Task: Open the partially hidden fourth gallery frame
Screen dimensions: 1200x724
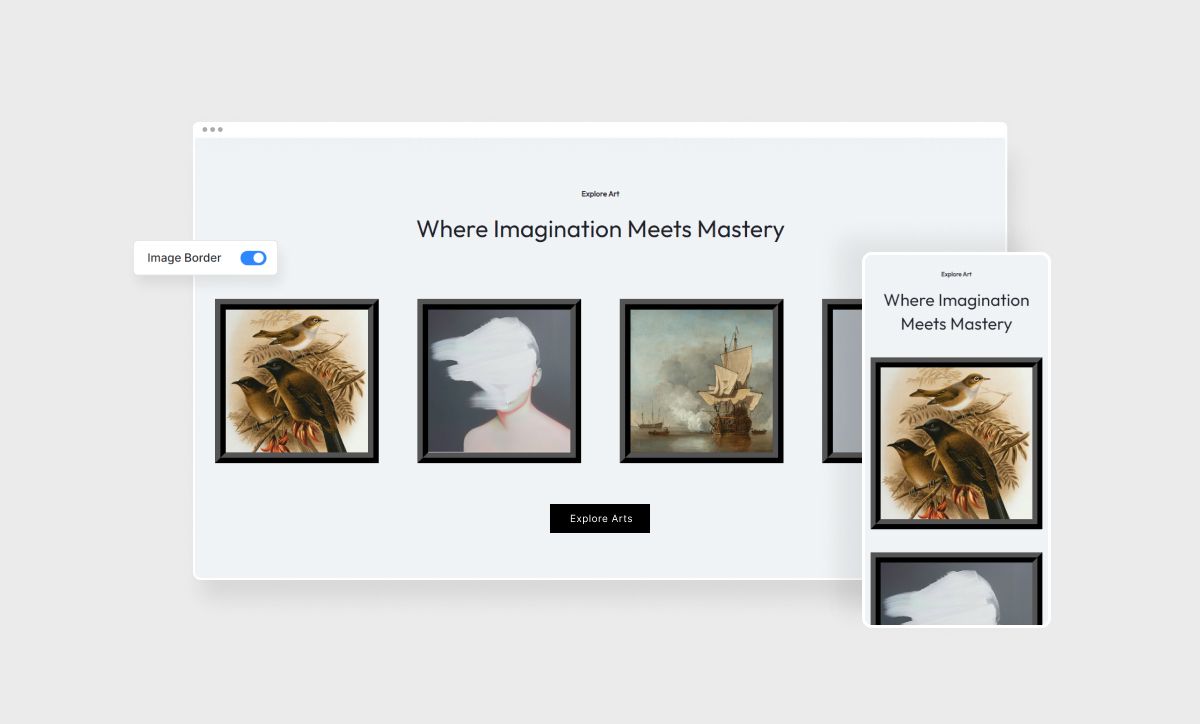Action: click(x=841, y=381)
